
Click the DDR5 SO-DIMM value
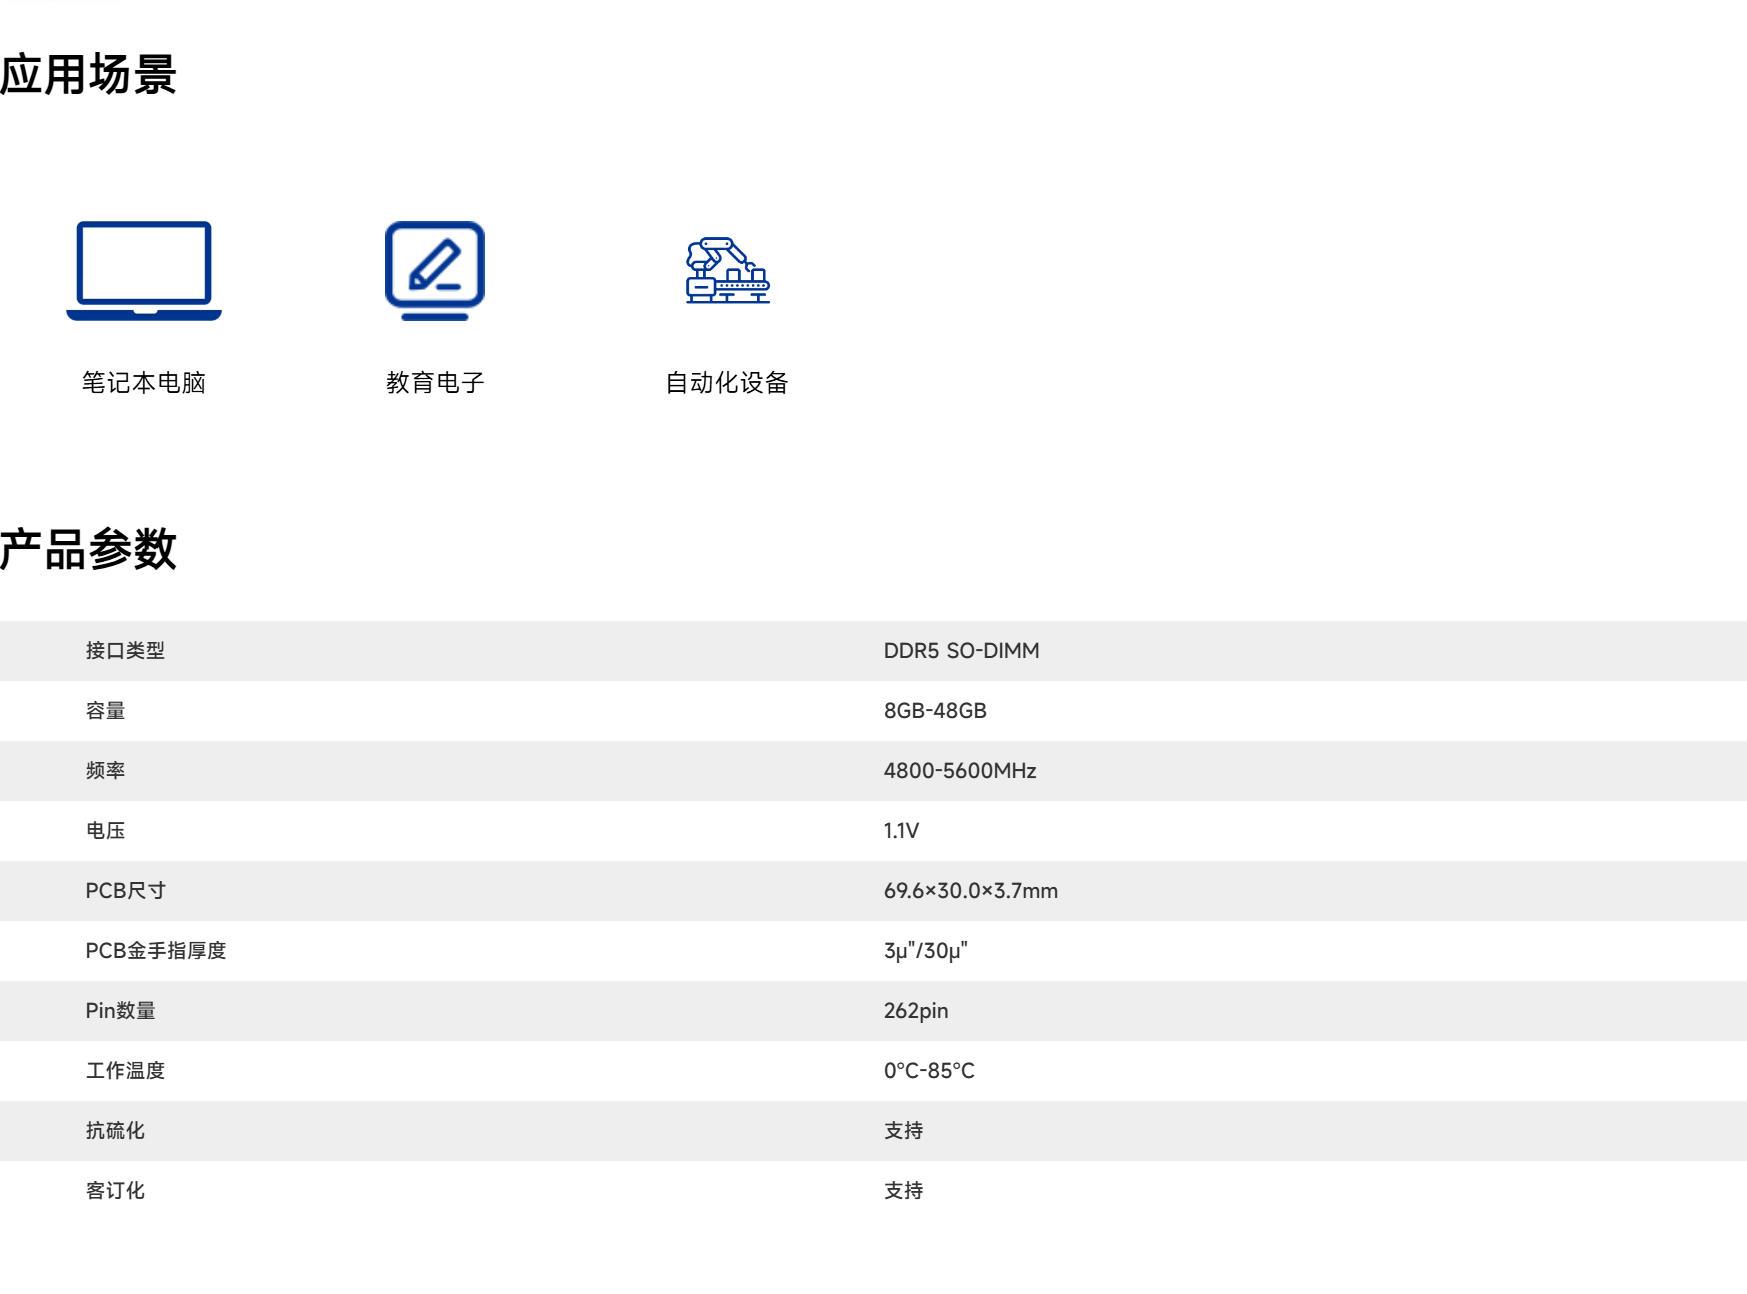(961, 651)
